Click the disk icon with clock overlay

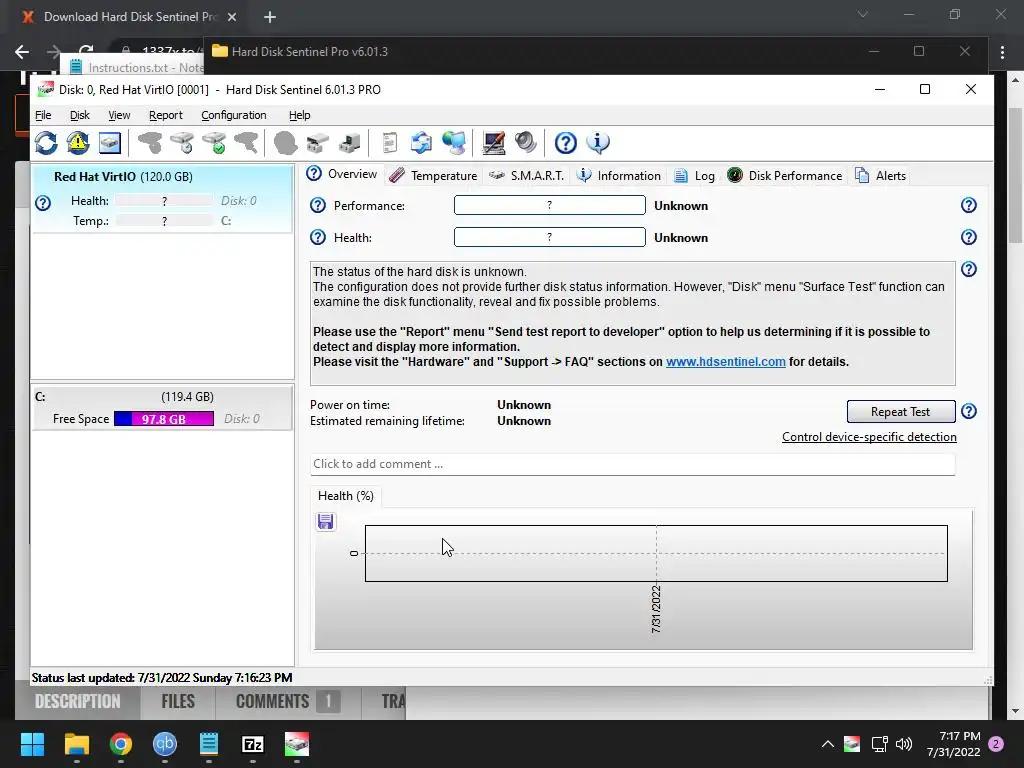tap(182, 142)
